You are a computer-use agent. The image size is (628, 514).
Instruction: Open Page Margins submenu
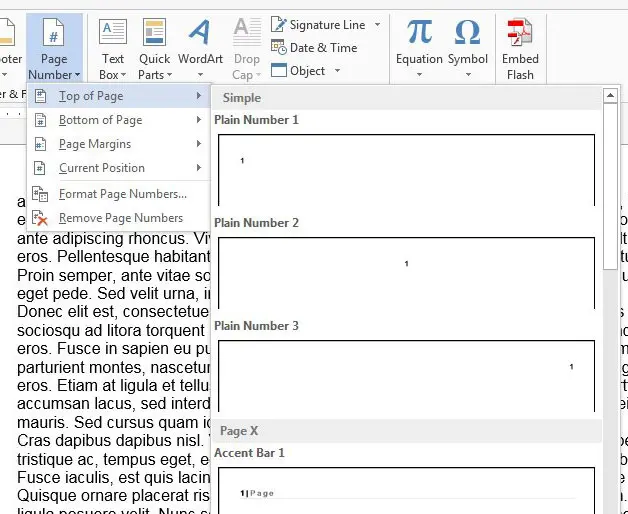click(95, 144)
